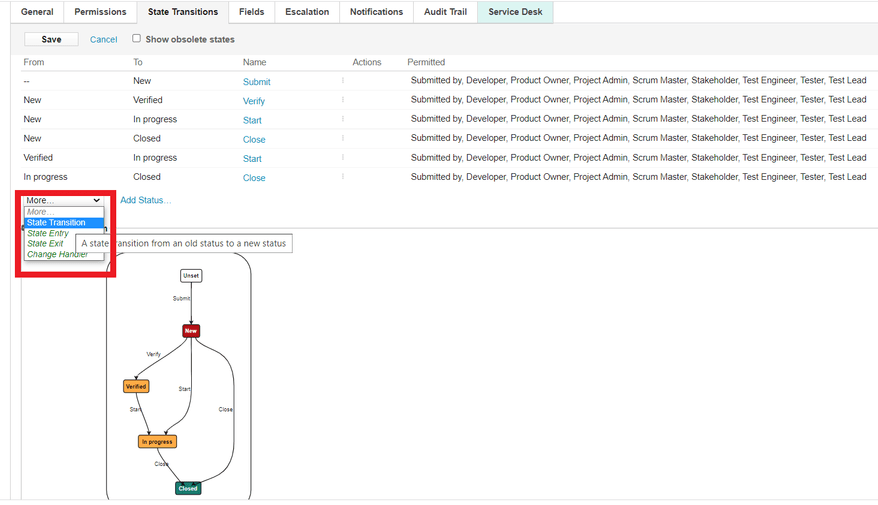
Task: Click the orange Verified node in diagram
Action: (136, 386)
